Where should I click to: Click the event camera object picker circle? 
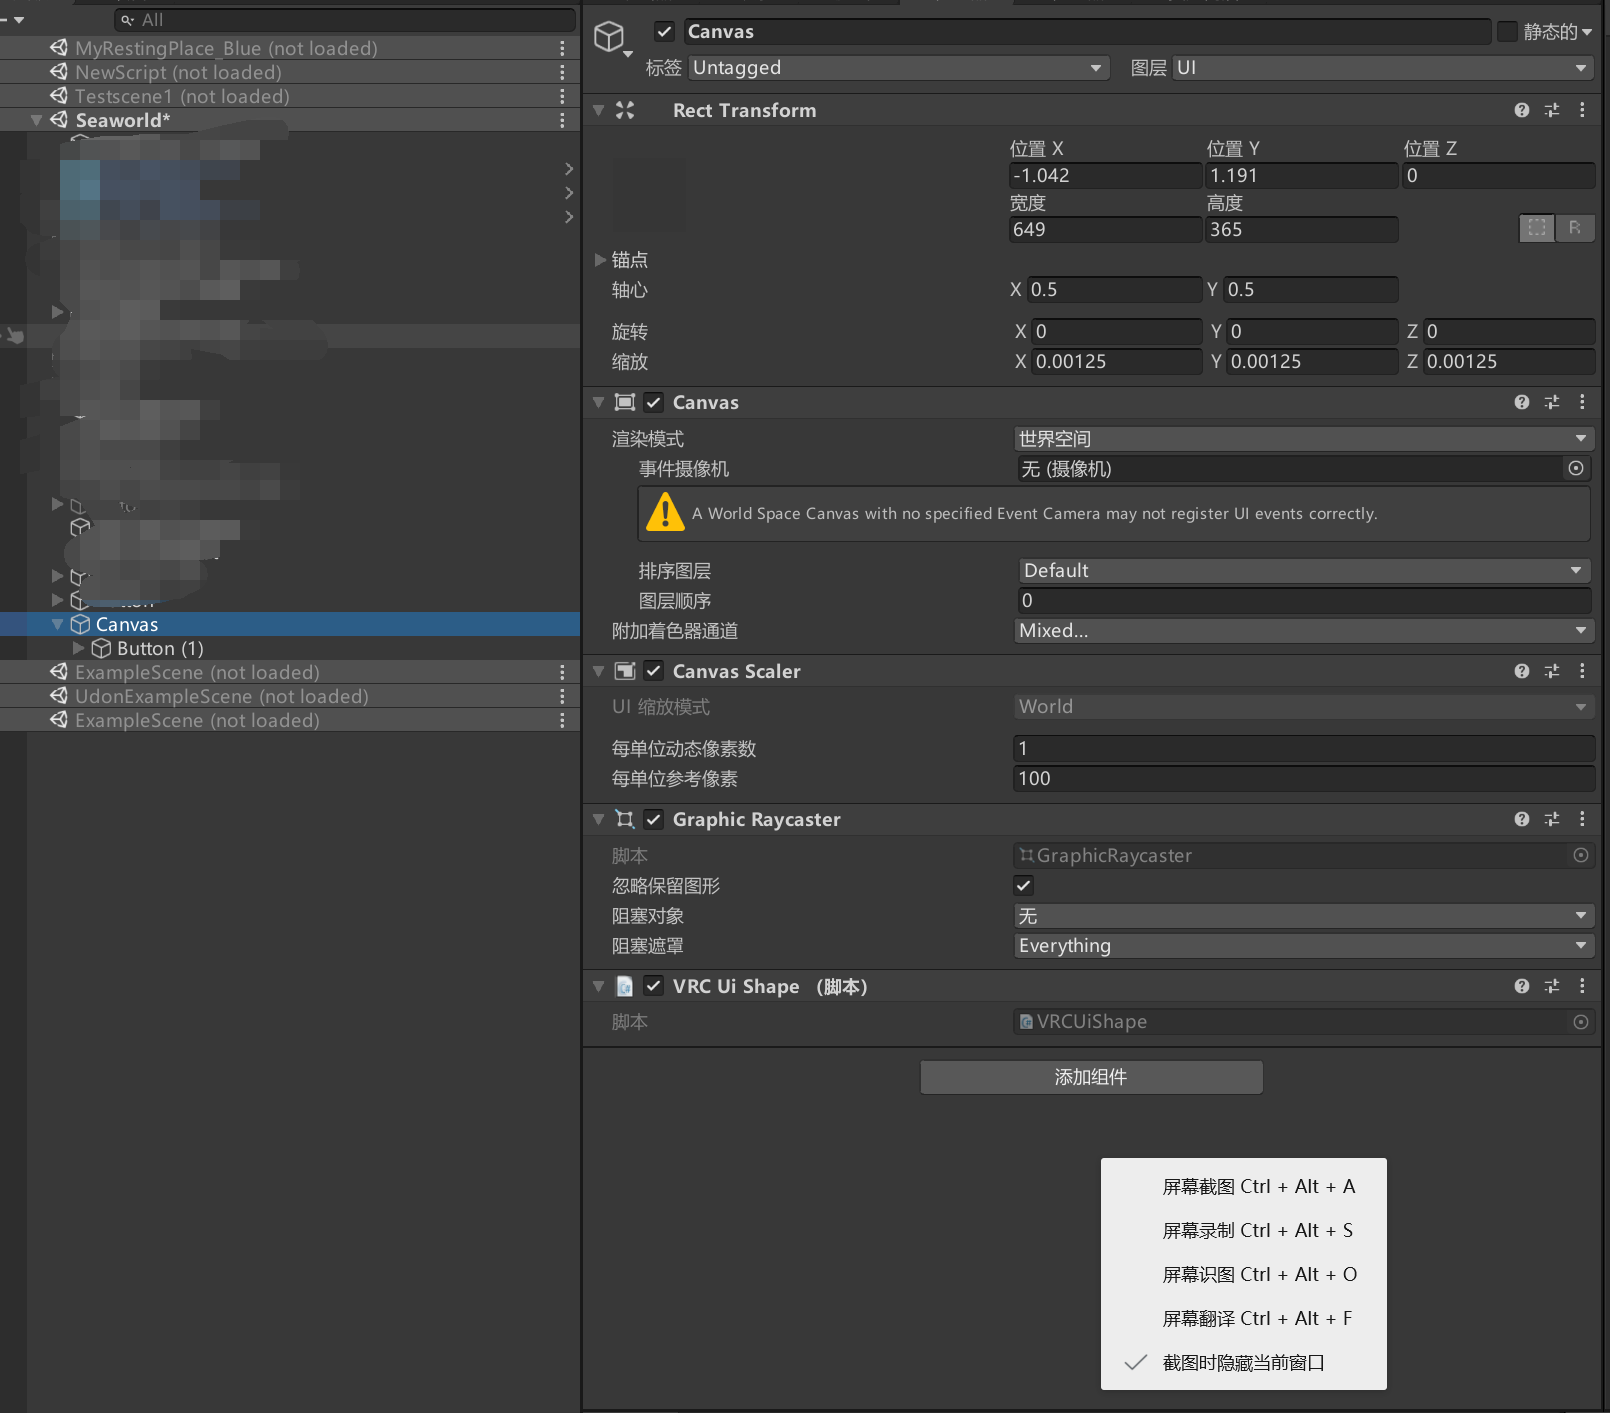pyautogui.click(x=1576, y=468)
